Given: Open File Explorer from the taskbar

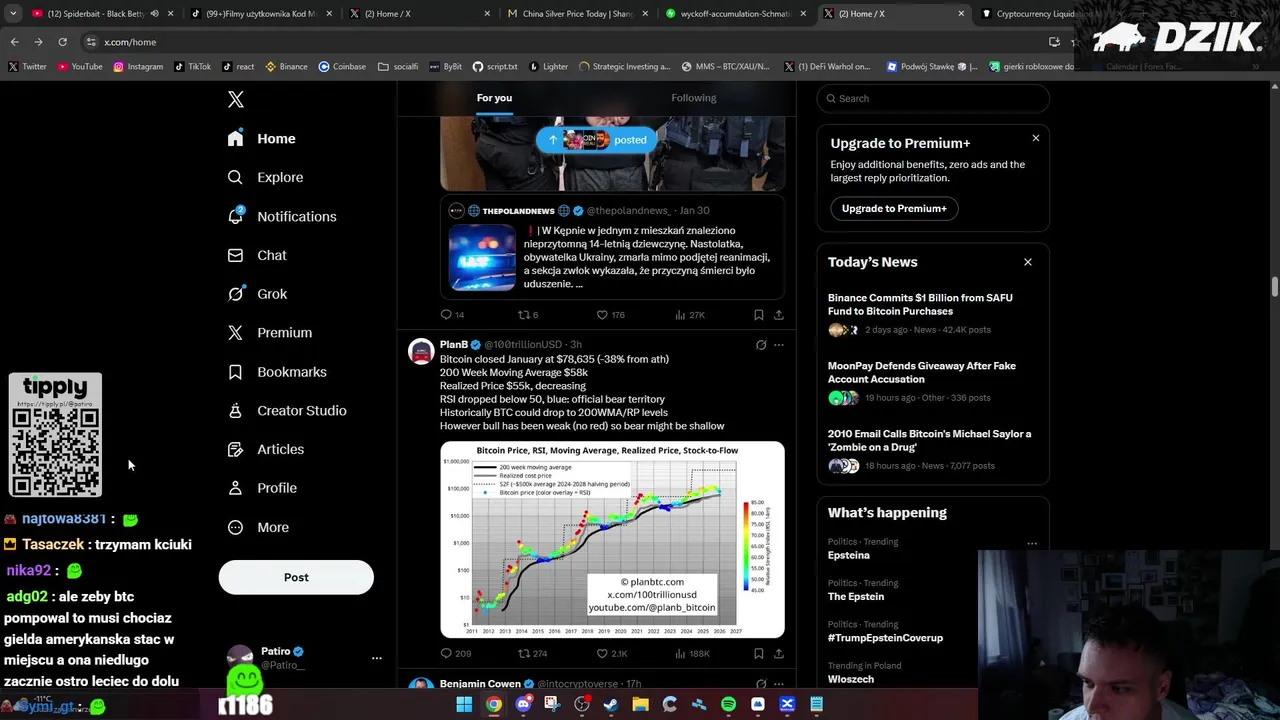Looking at the screenshot, I should pyautogui.click(x=640, y=704).
